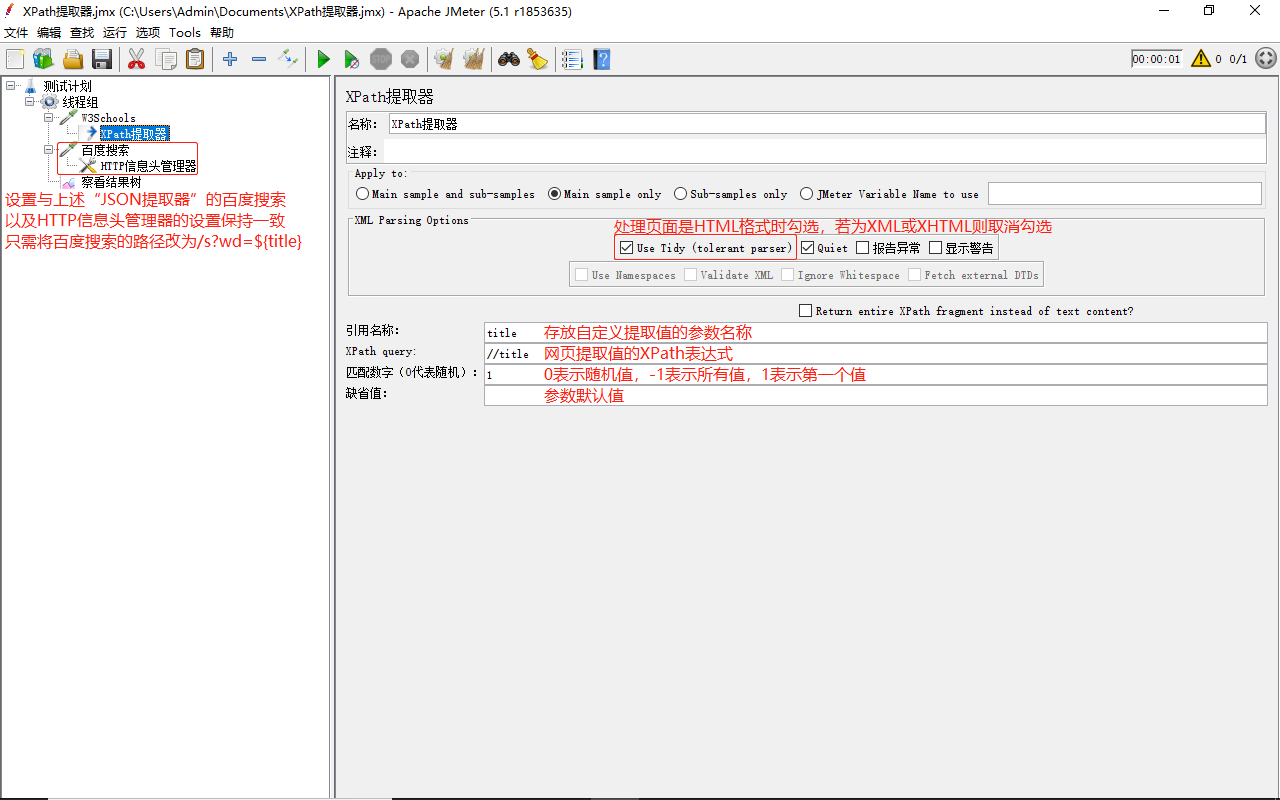Click the XPath query field
The image size is (1280, 800).
[875, 354]
